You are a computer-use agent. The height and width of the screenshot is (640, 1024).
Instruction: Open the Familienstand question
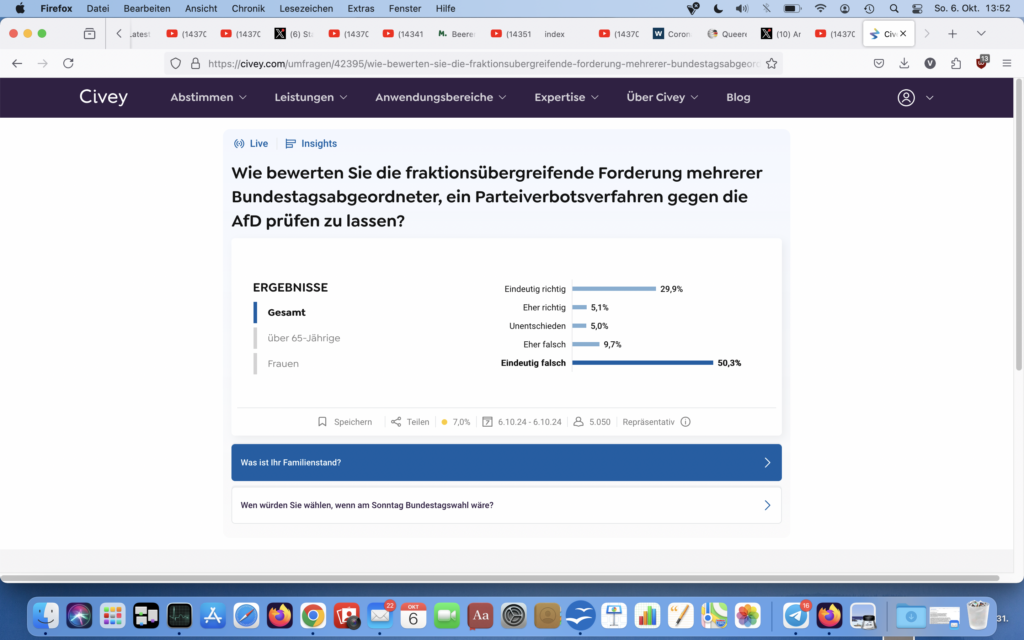click(506, 463)
